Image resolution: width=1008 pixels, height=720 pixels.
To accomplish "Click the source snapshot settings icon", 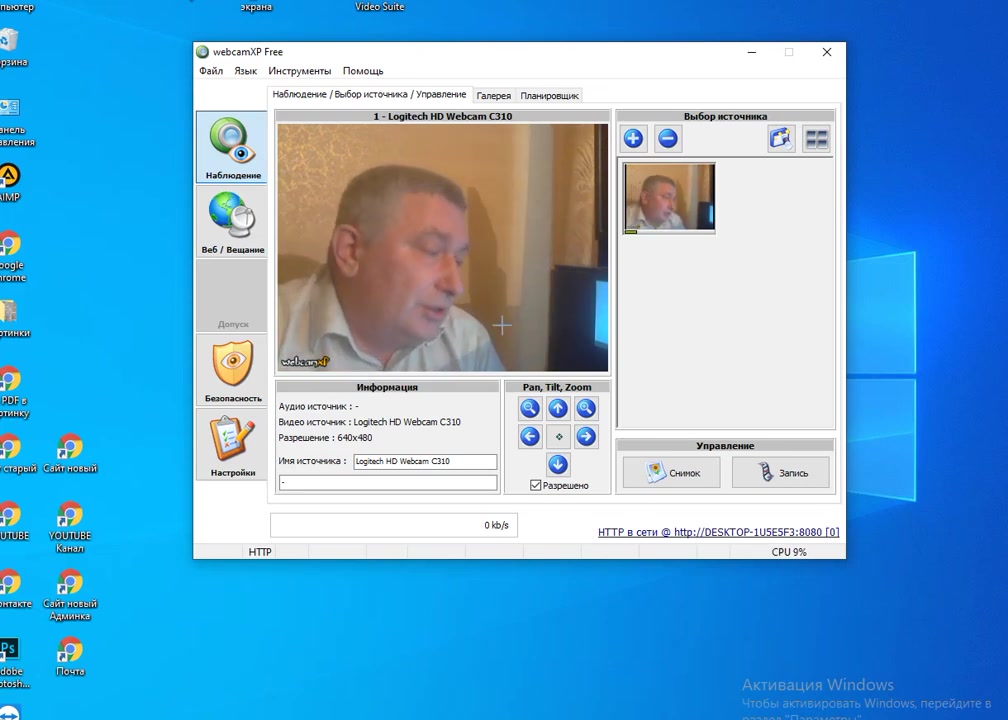I will [781, 139].
